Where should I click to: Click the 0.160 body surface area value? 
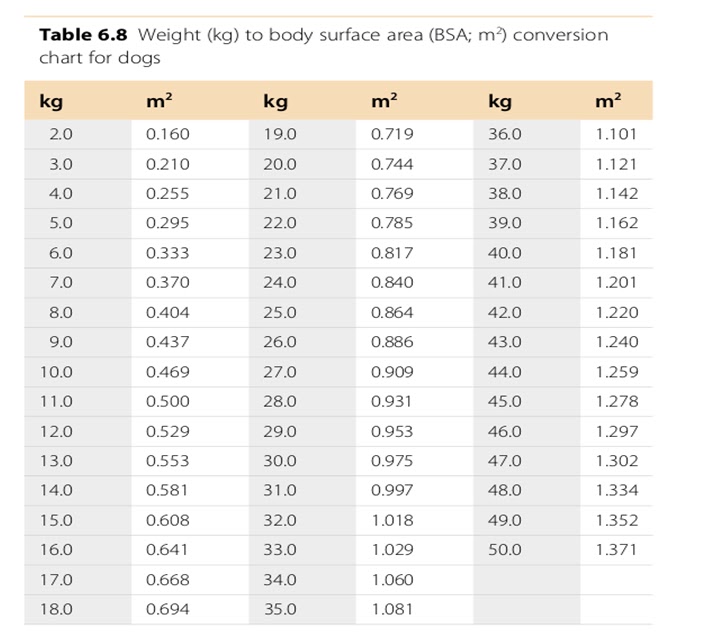tap(167, 134)
